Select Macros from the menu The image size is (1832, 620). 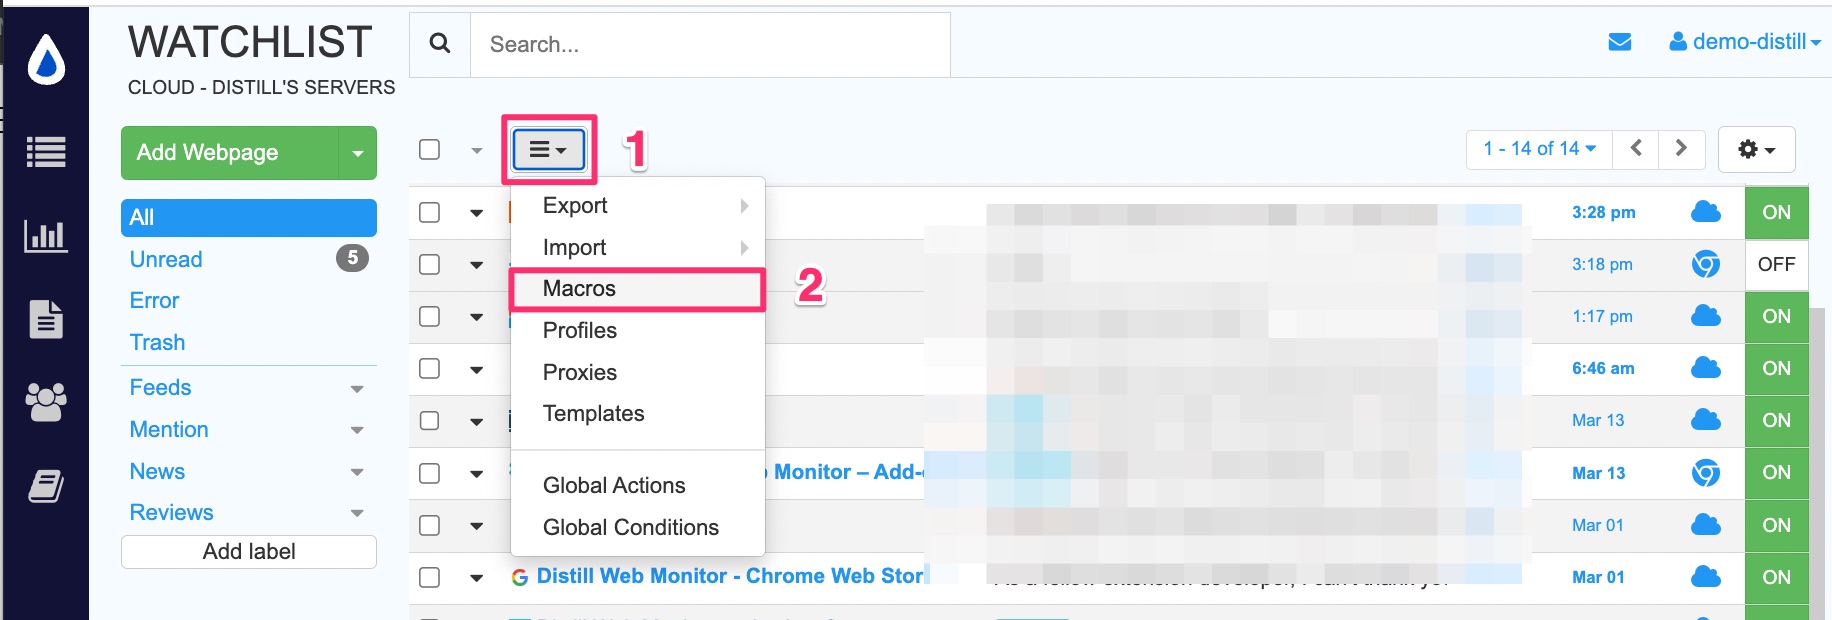579,289
